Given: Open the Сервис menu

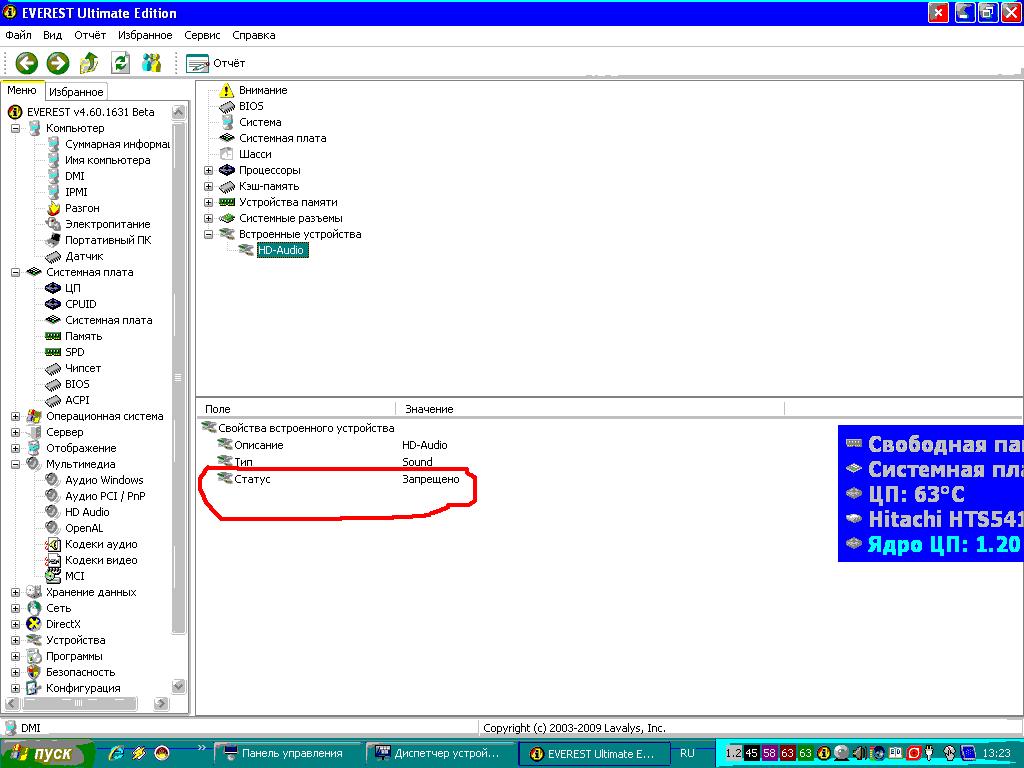Looking at the screenshot, I should [202, 35].
